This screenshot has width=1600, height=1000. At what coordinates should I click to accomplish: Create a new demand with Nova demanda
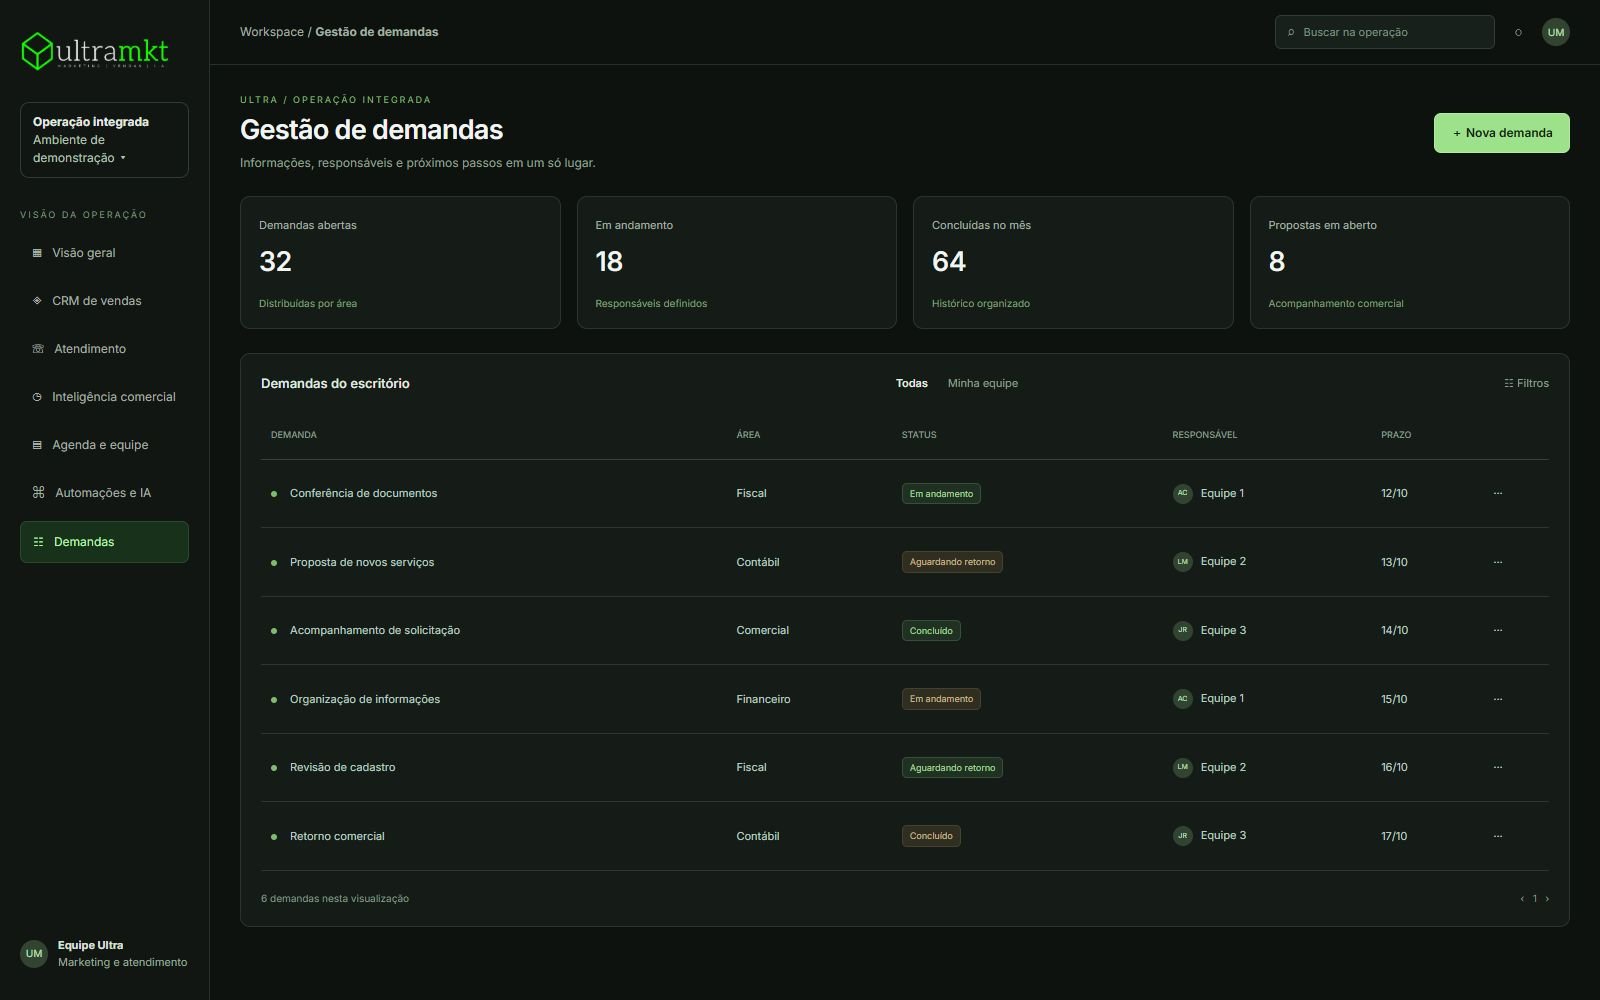click(1501, 133)
